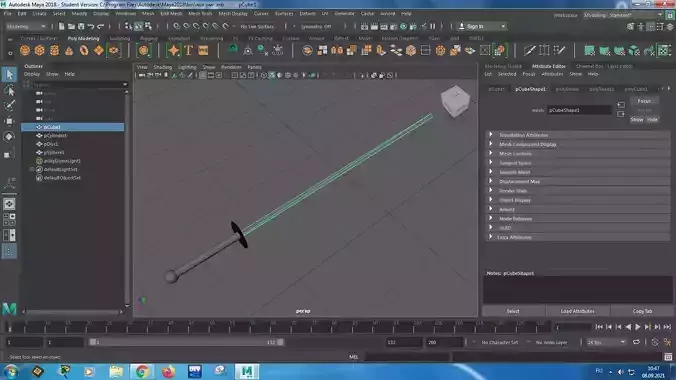Click the Play forwards button
The width and height of the screenshot is (676, 380).
click(x=638, y=327)
